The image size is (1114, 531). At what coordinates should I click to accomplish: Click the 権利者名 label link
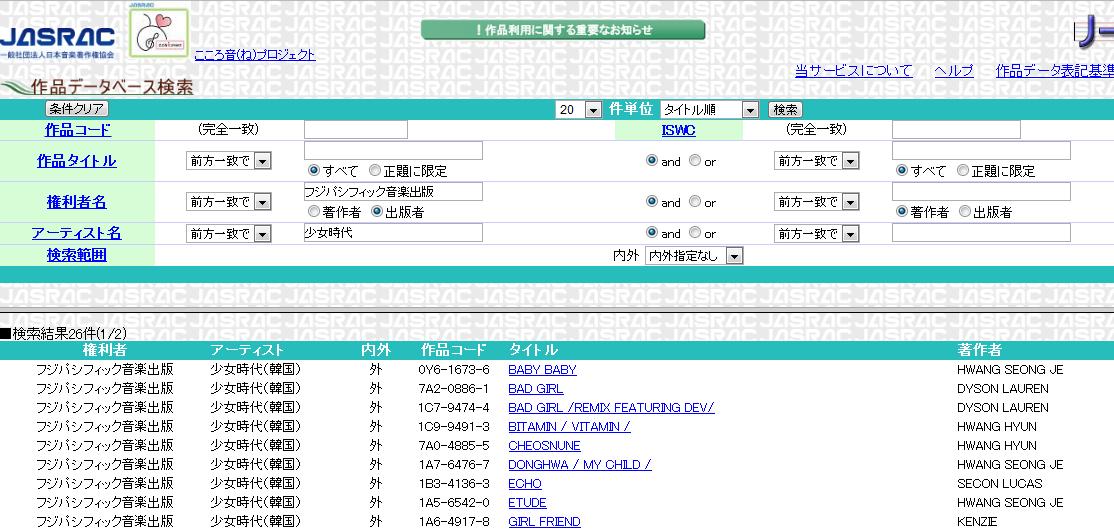click(77, 202)
